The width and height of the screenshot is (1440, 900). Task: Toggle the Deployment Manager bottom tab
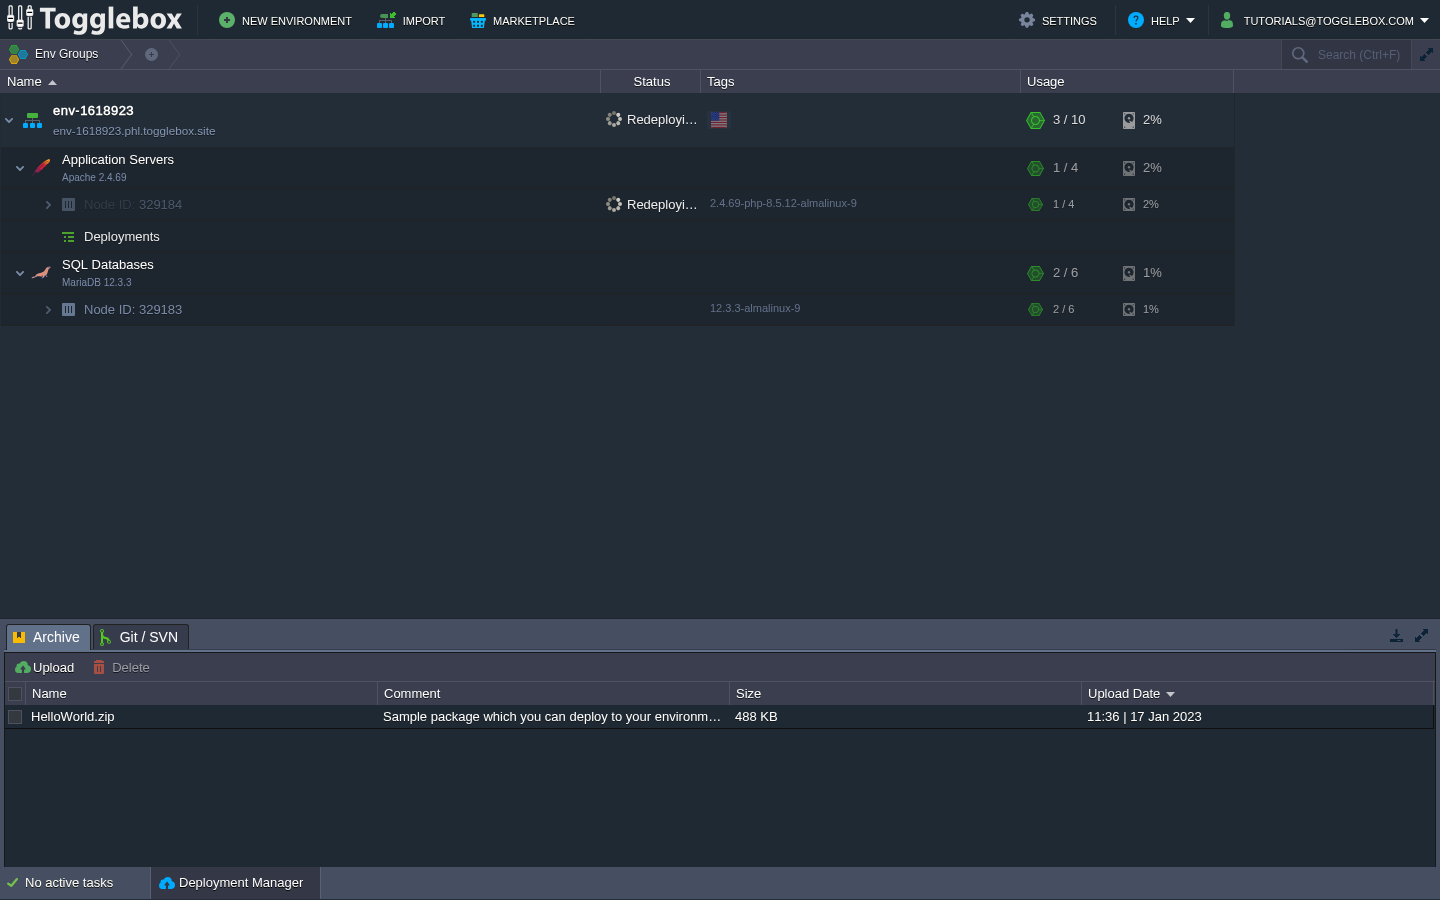(235, 883)
